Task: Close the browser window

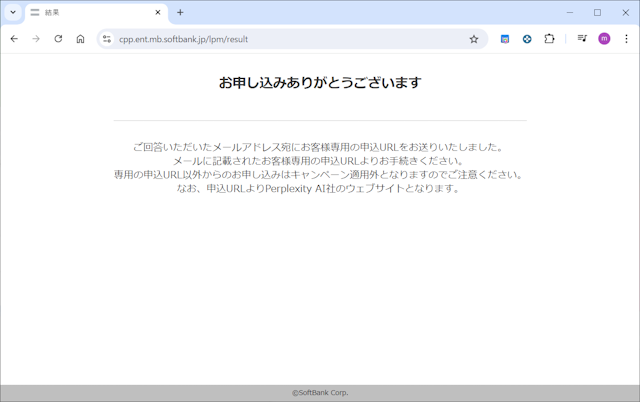Action: (x=625, y=13)
